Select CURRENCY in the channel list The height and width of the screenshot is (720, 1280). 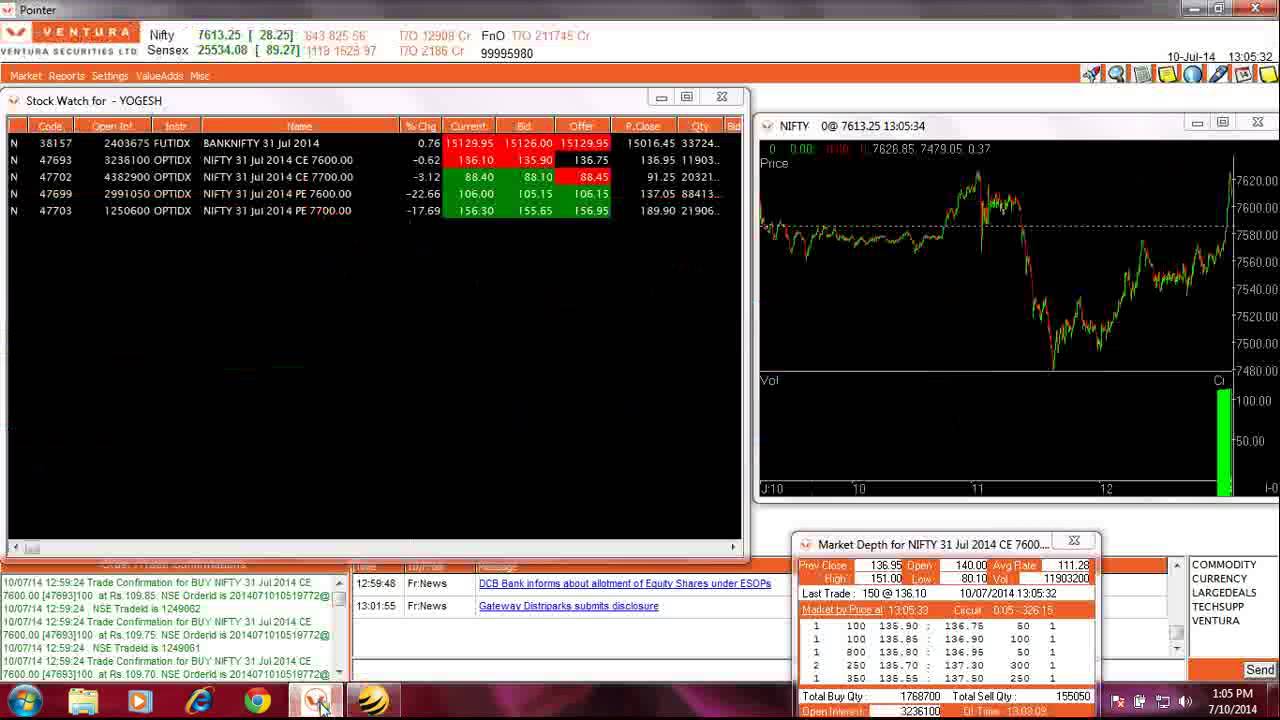(1219, 579)
